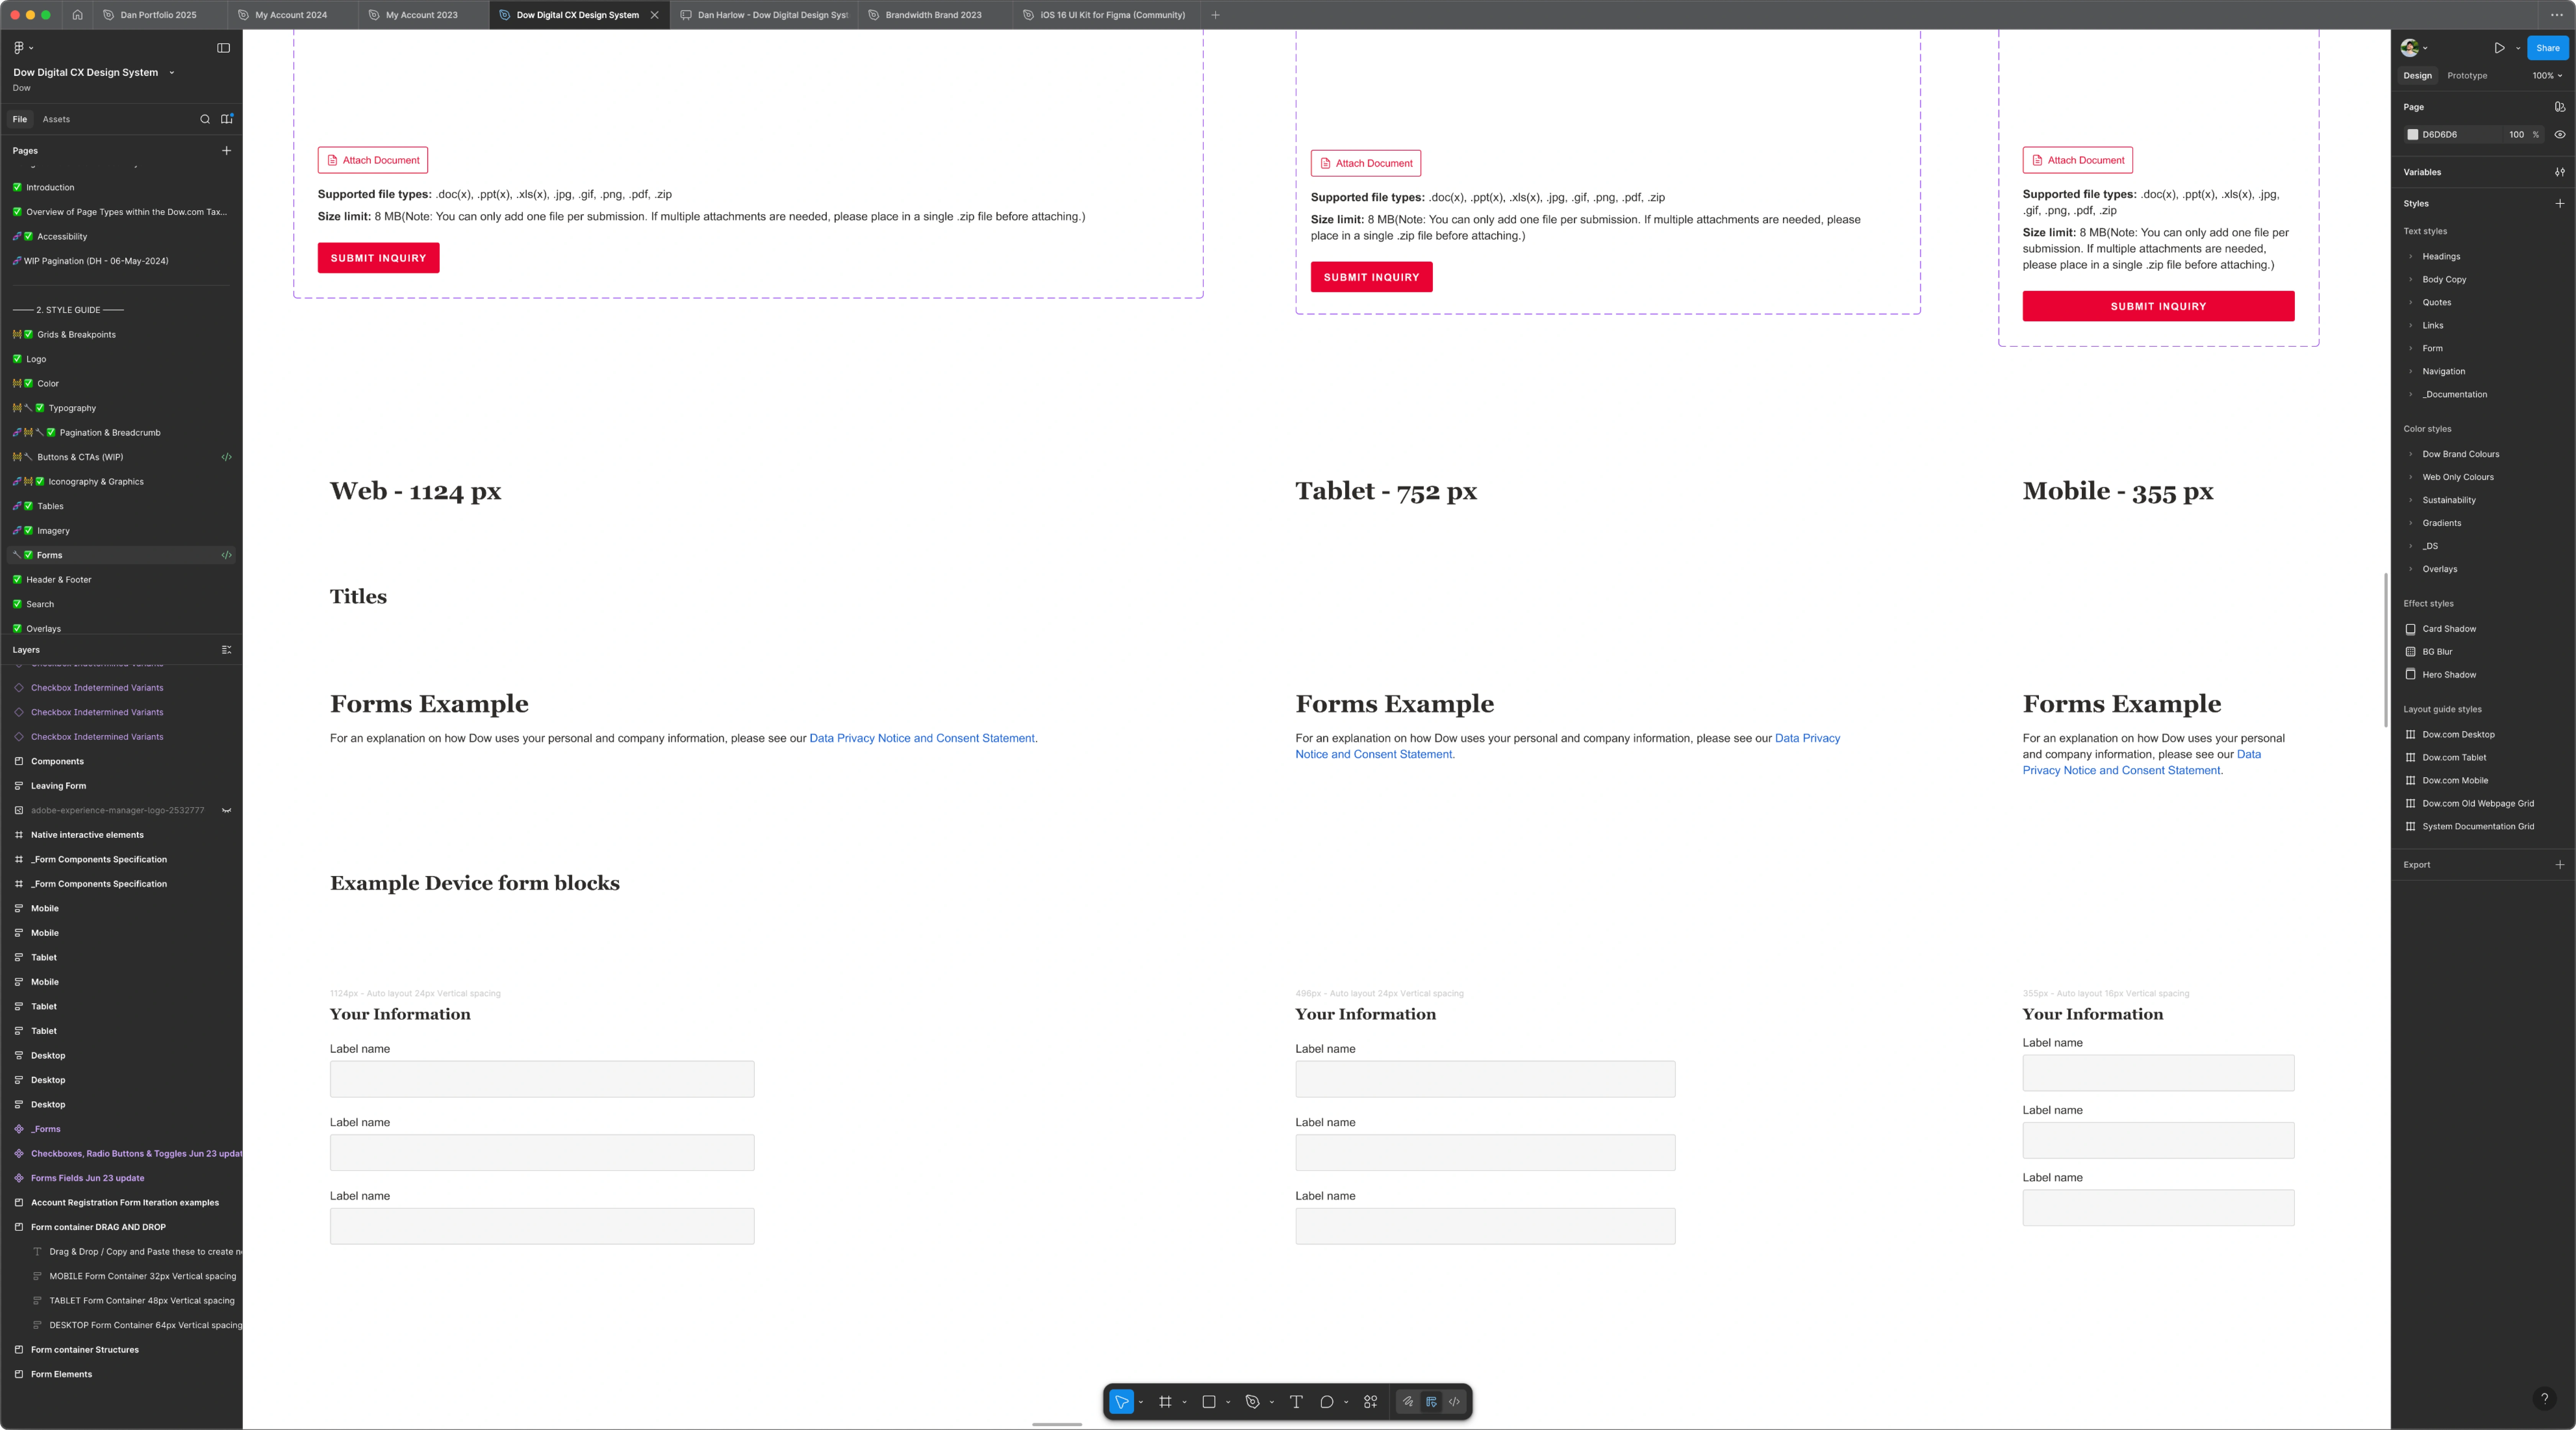Switch to the Prototype tab
Image resolution: width=2576 pixels, height=1430 pixels.
pos(2467,75)
